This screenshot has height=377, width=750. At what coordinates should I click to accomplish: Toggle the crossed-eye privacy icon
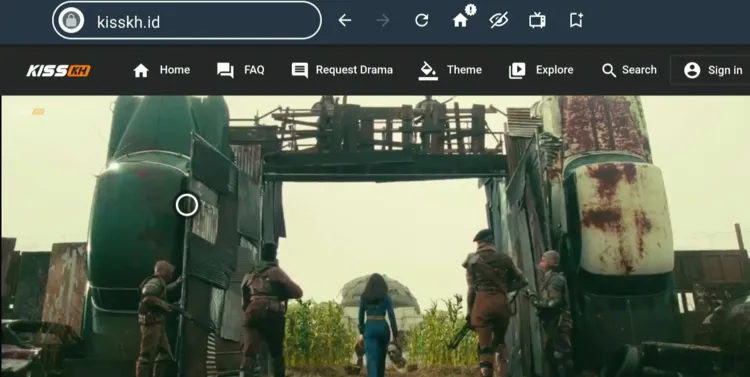498,20
